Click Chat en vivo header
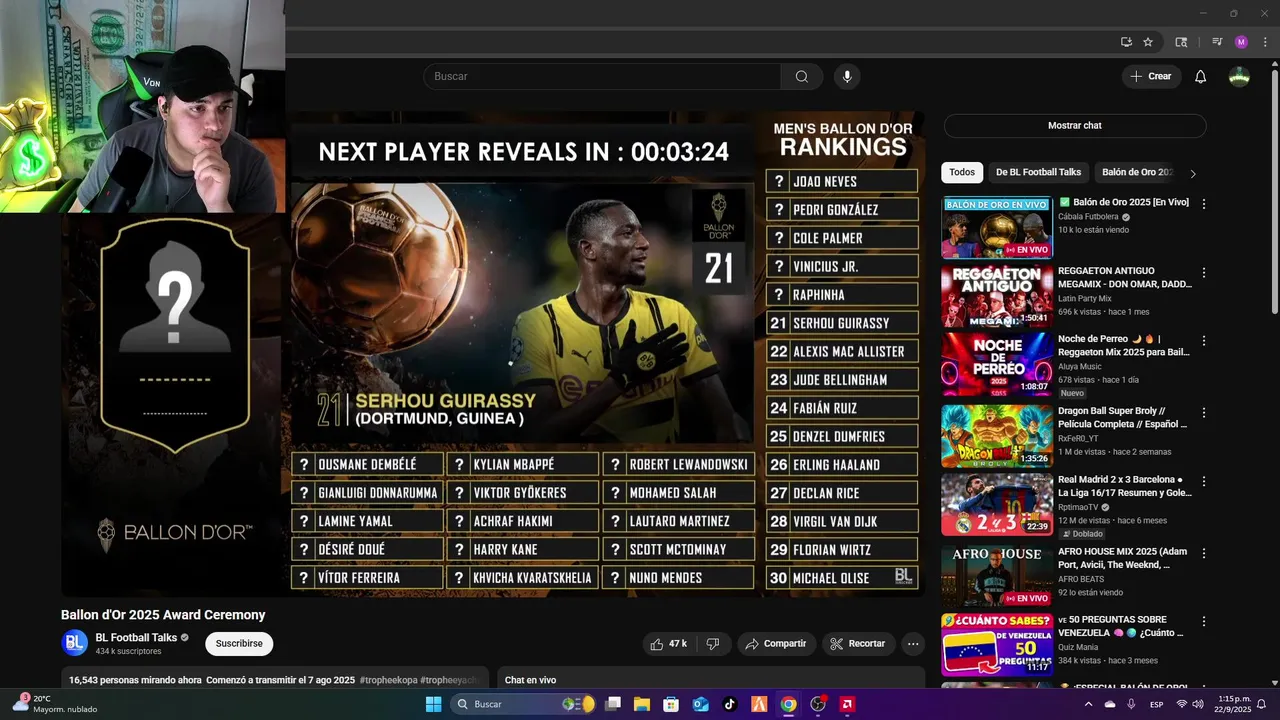 tap(530, 680)
